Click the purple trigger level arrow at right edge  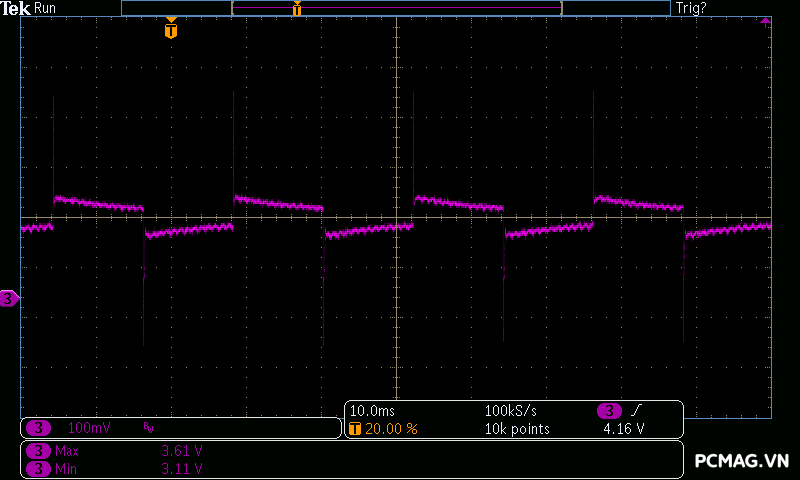[x=765, y=21]
